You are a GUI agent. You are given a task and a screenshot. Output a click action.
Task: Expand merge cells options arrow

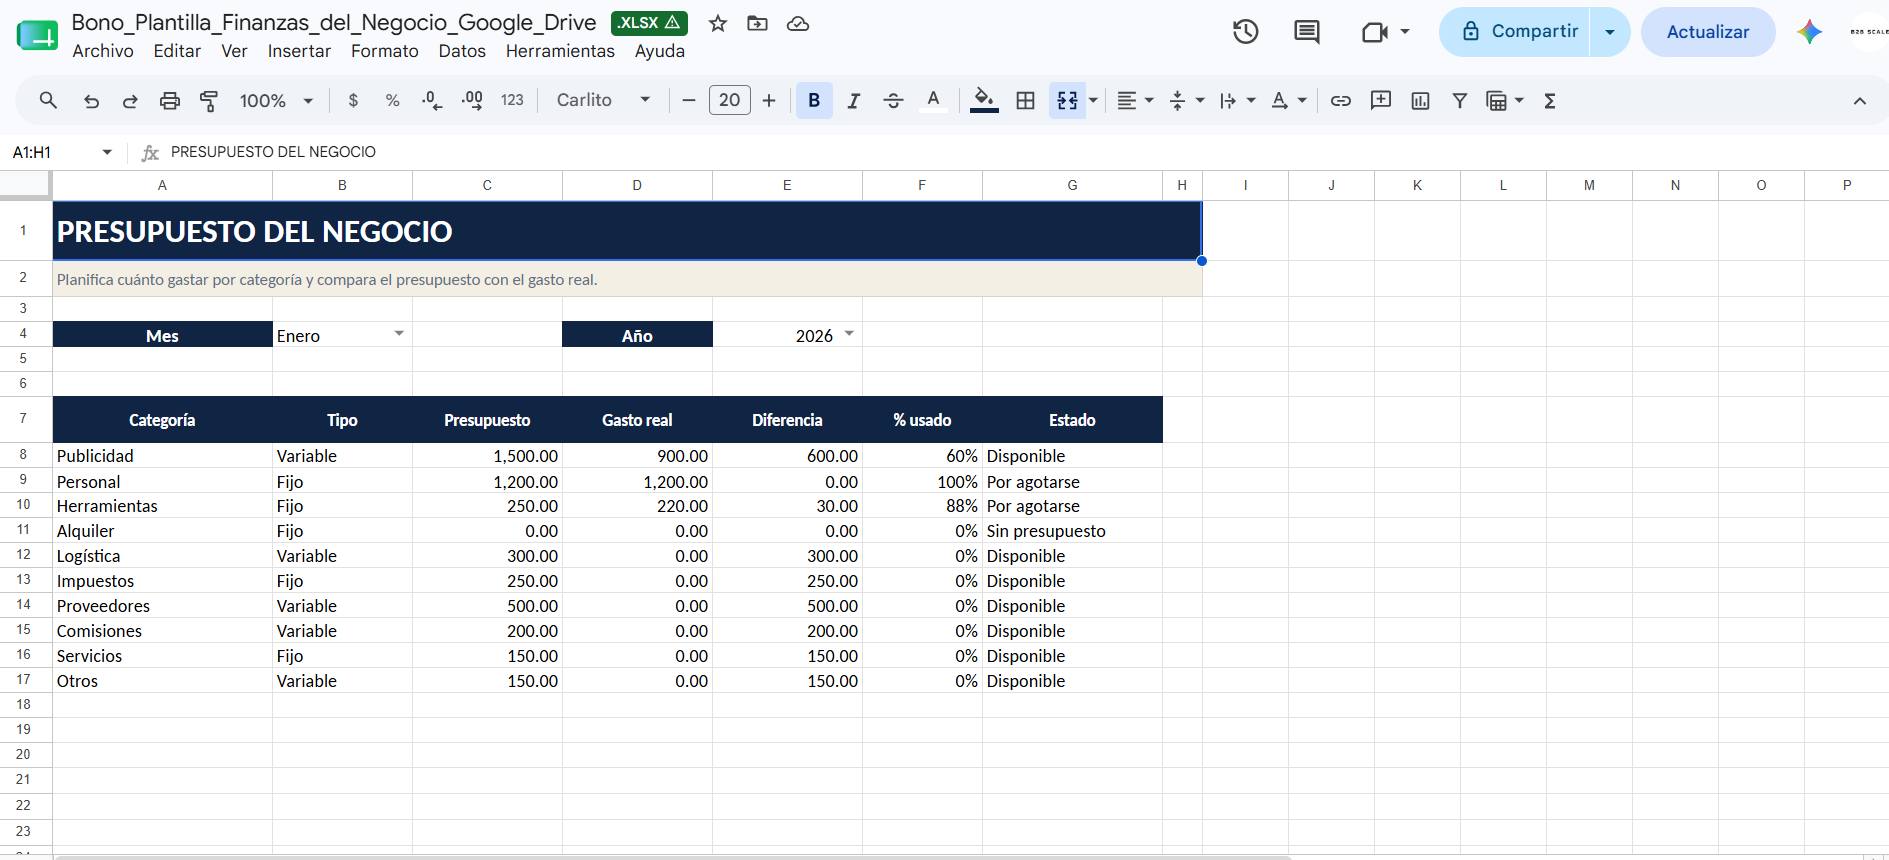tap(1093, 100)
